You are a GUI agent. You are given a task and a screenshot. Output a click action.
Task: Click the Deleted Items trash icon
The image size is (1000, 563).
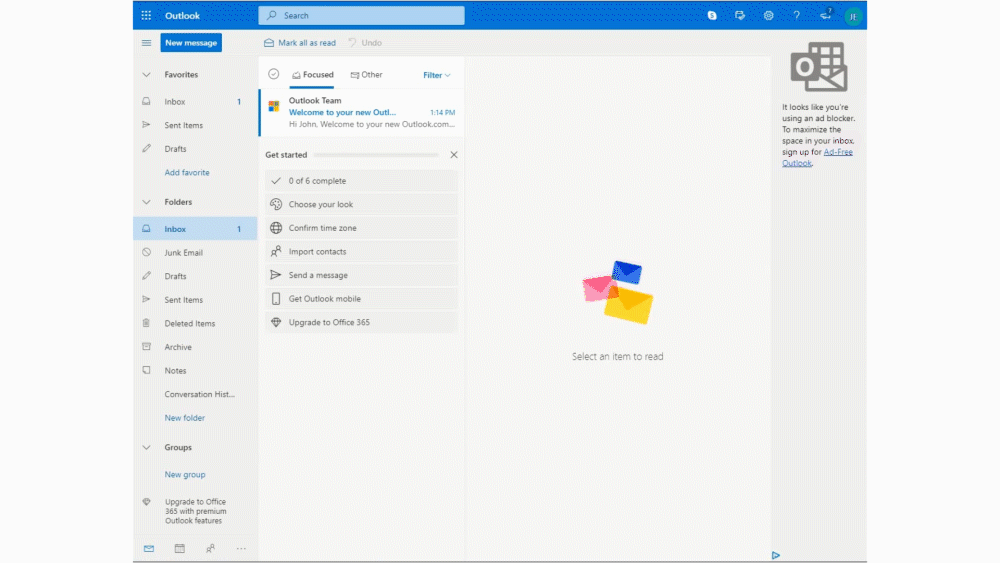pyautogui.click(x=146, y=323)
